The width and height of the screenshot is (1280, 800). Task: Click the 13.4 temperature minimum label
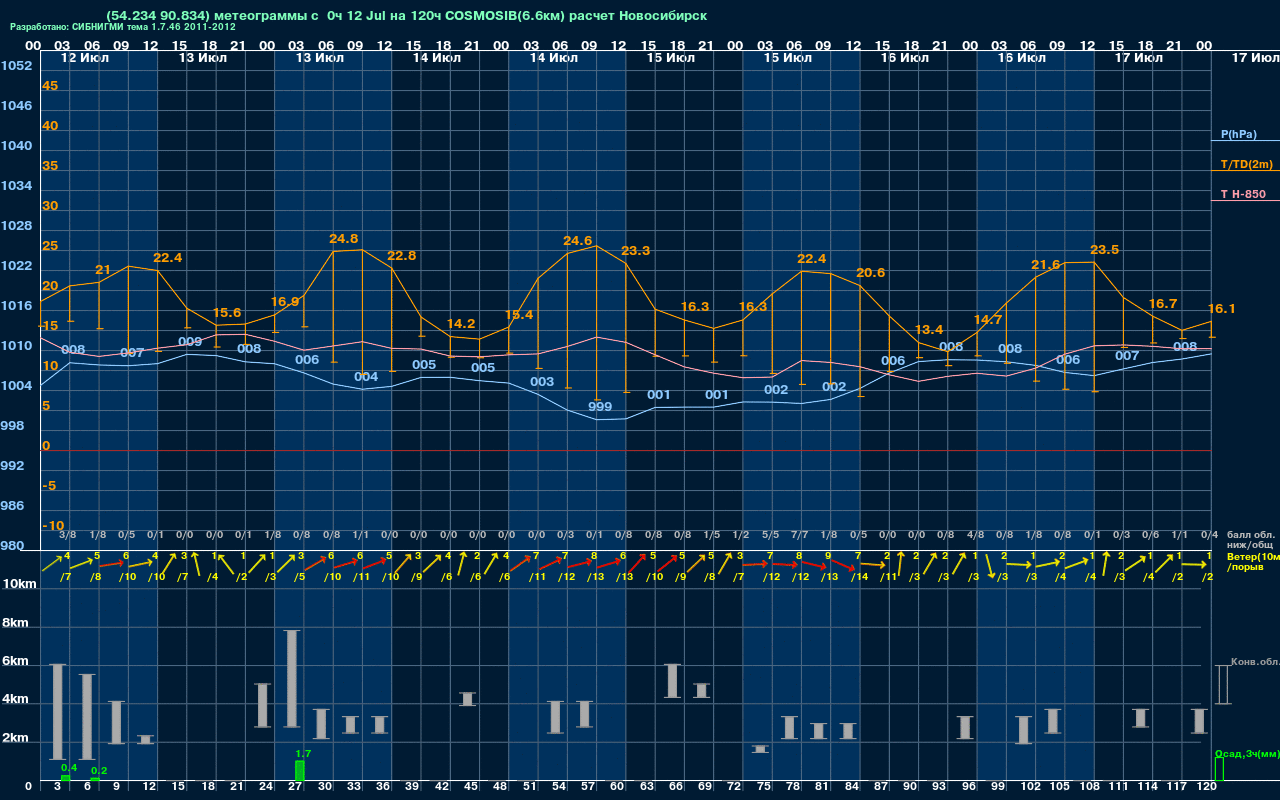(x=929, y=330)
